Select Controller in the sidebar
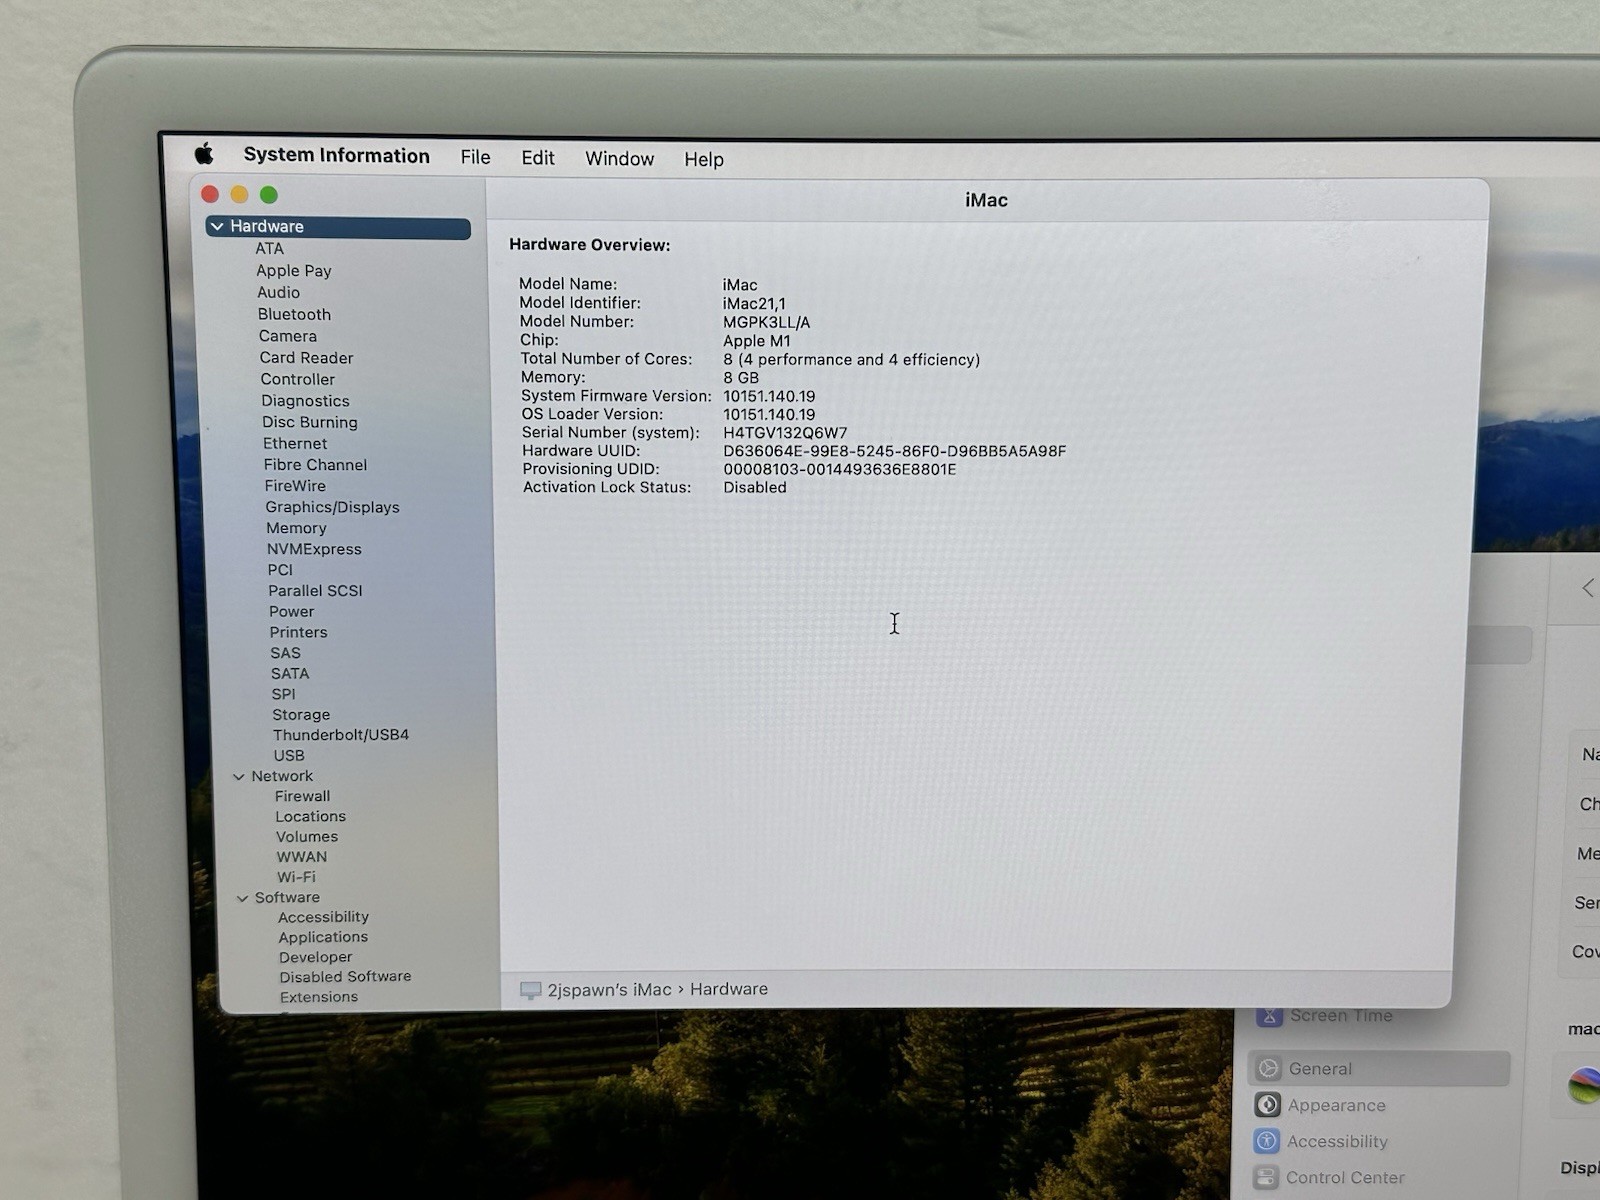This screenshot has height=1200, width=1600. [297, 380]
